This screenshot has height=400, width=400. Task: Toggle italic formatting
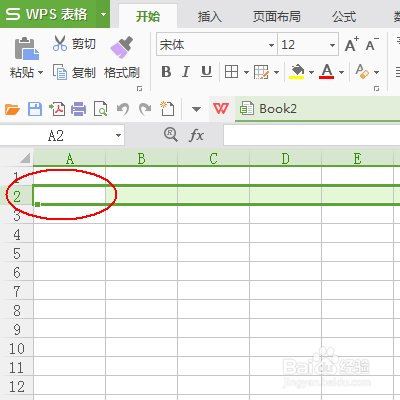(186, 72)
